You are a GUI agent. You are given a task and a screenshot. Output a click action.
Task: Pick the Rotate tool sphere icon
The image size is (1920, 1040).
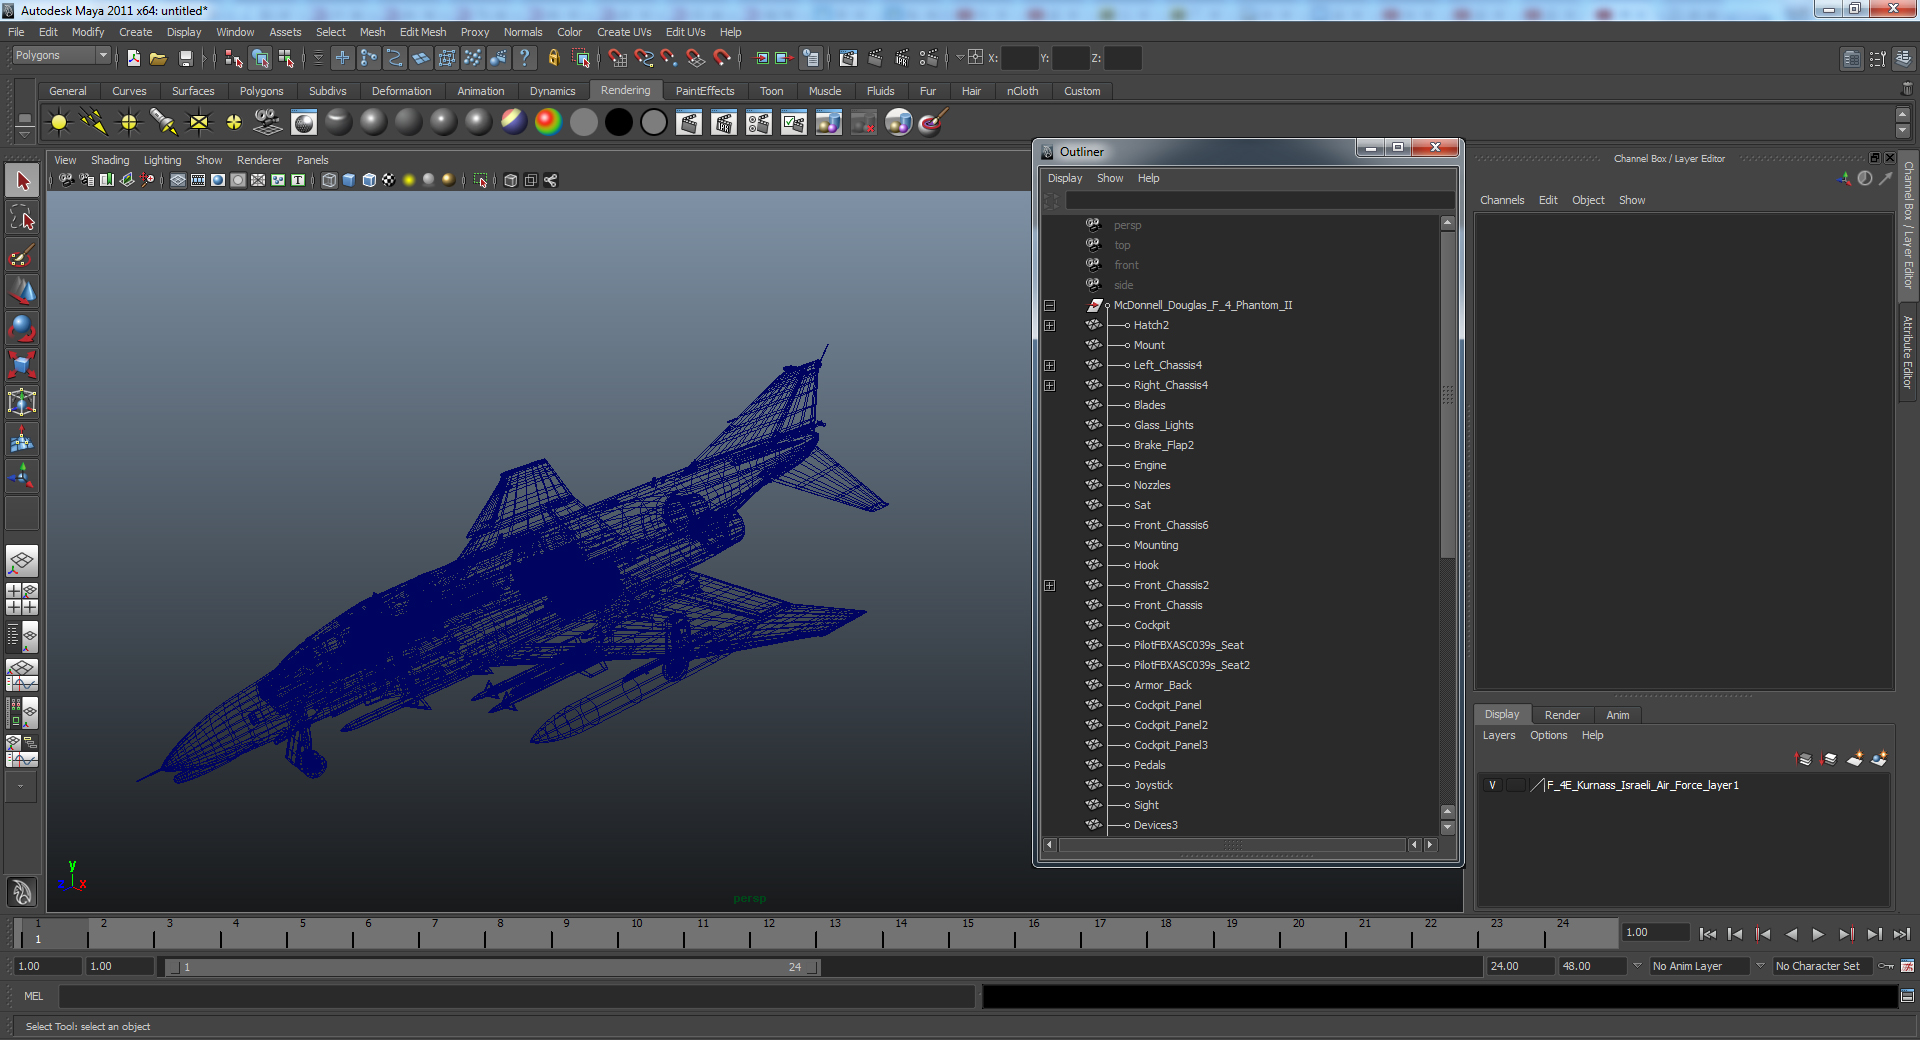tap(22, 328)
